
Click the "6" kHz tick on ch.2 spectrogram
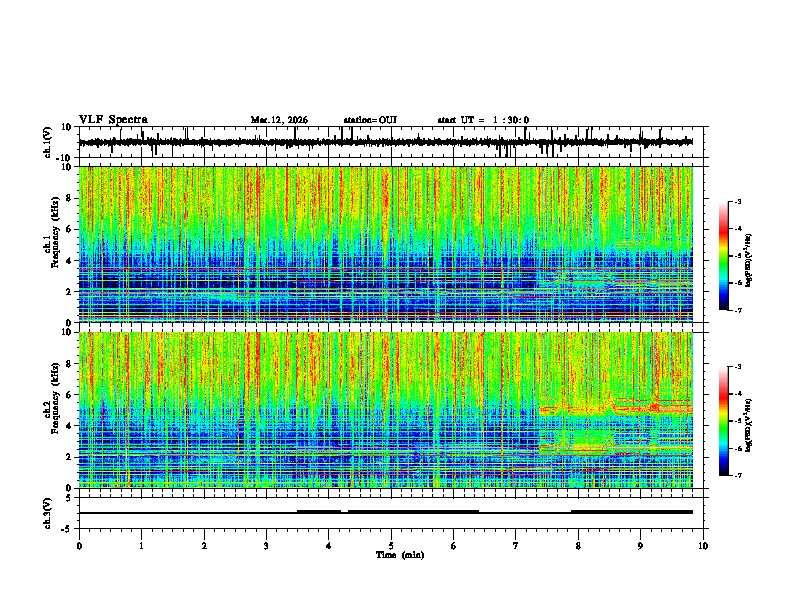(70, 394)
